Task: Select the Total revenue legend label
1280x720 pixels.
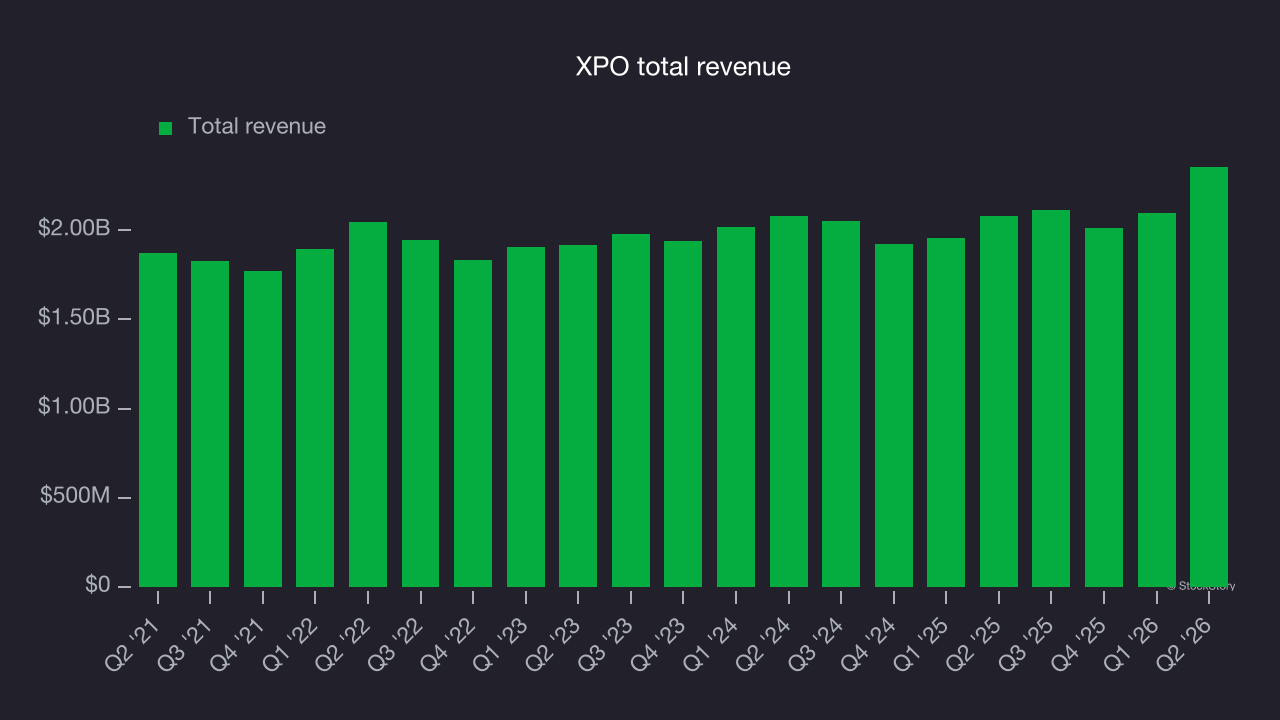Action: tap(257, 127)
